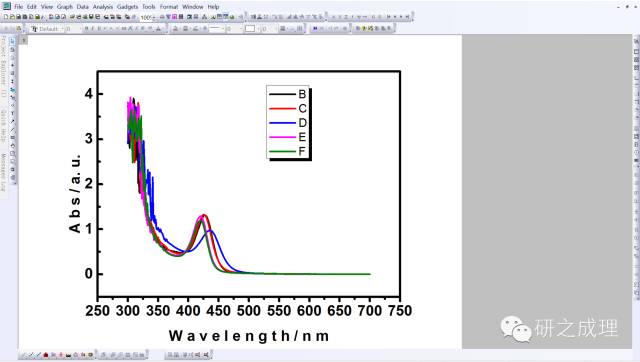640x362 pixels.
Task: Open the Edit menu
Action: [32, 7]
